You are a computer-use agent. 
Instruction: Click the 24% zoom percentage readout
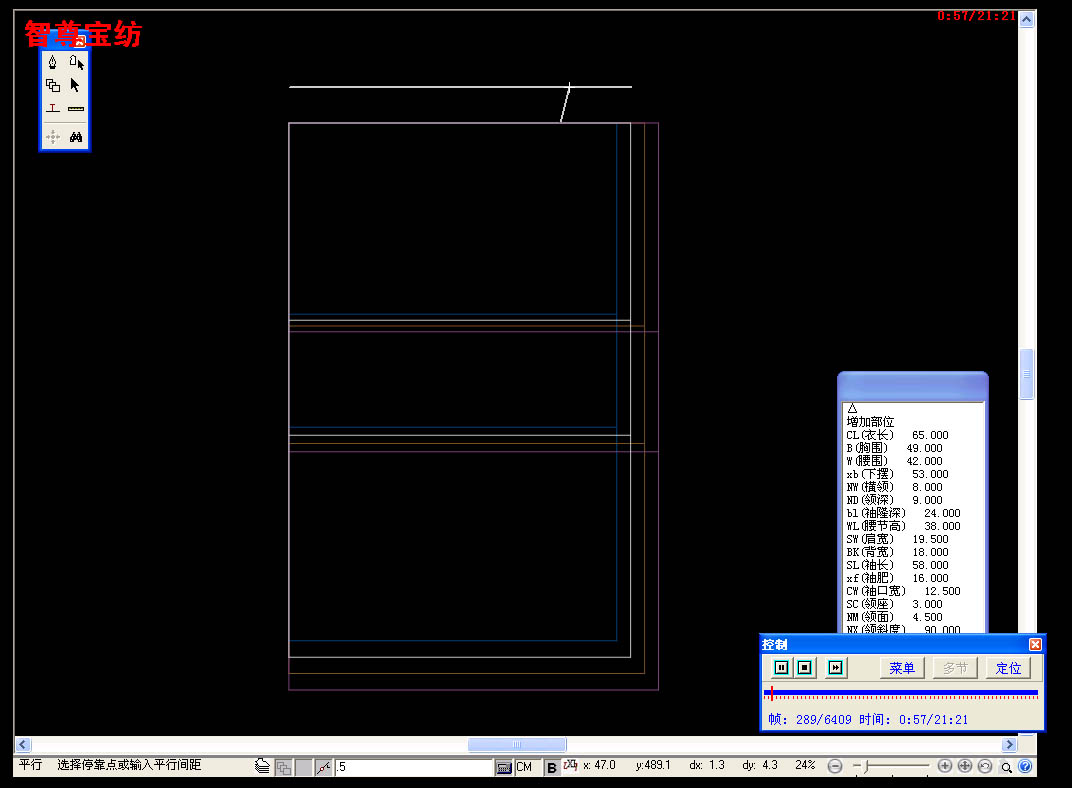tap(805, 765)
